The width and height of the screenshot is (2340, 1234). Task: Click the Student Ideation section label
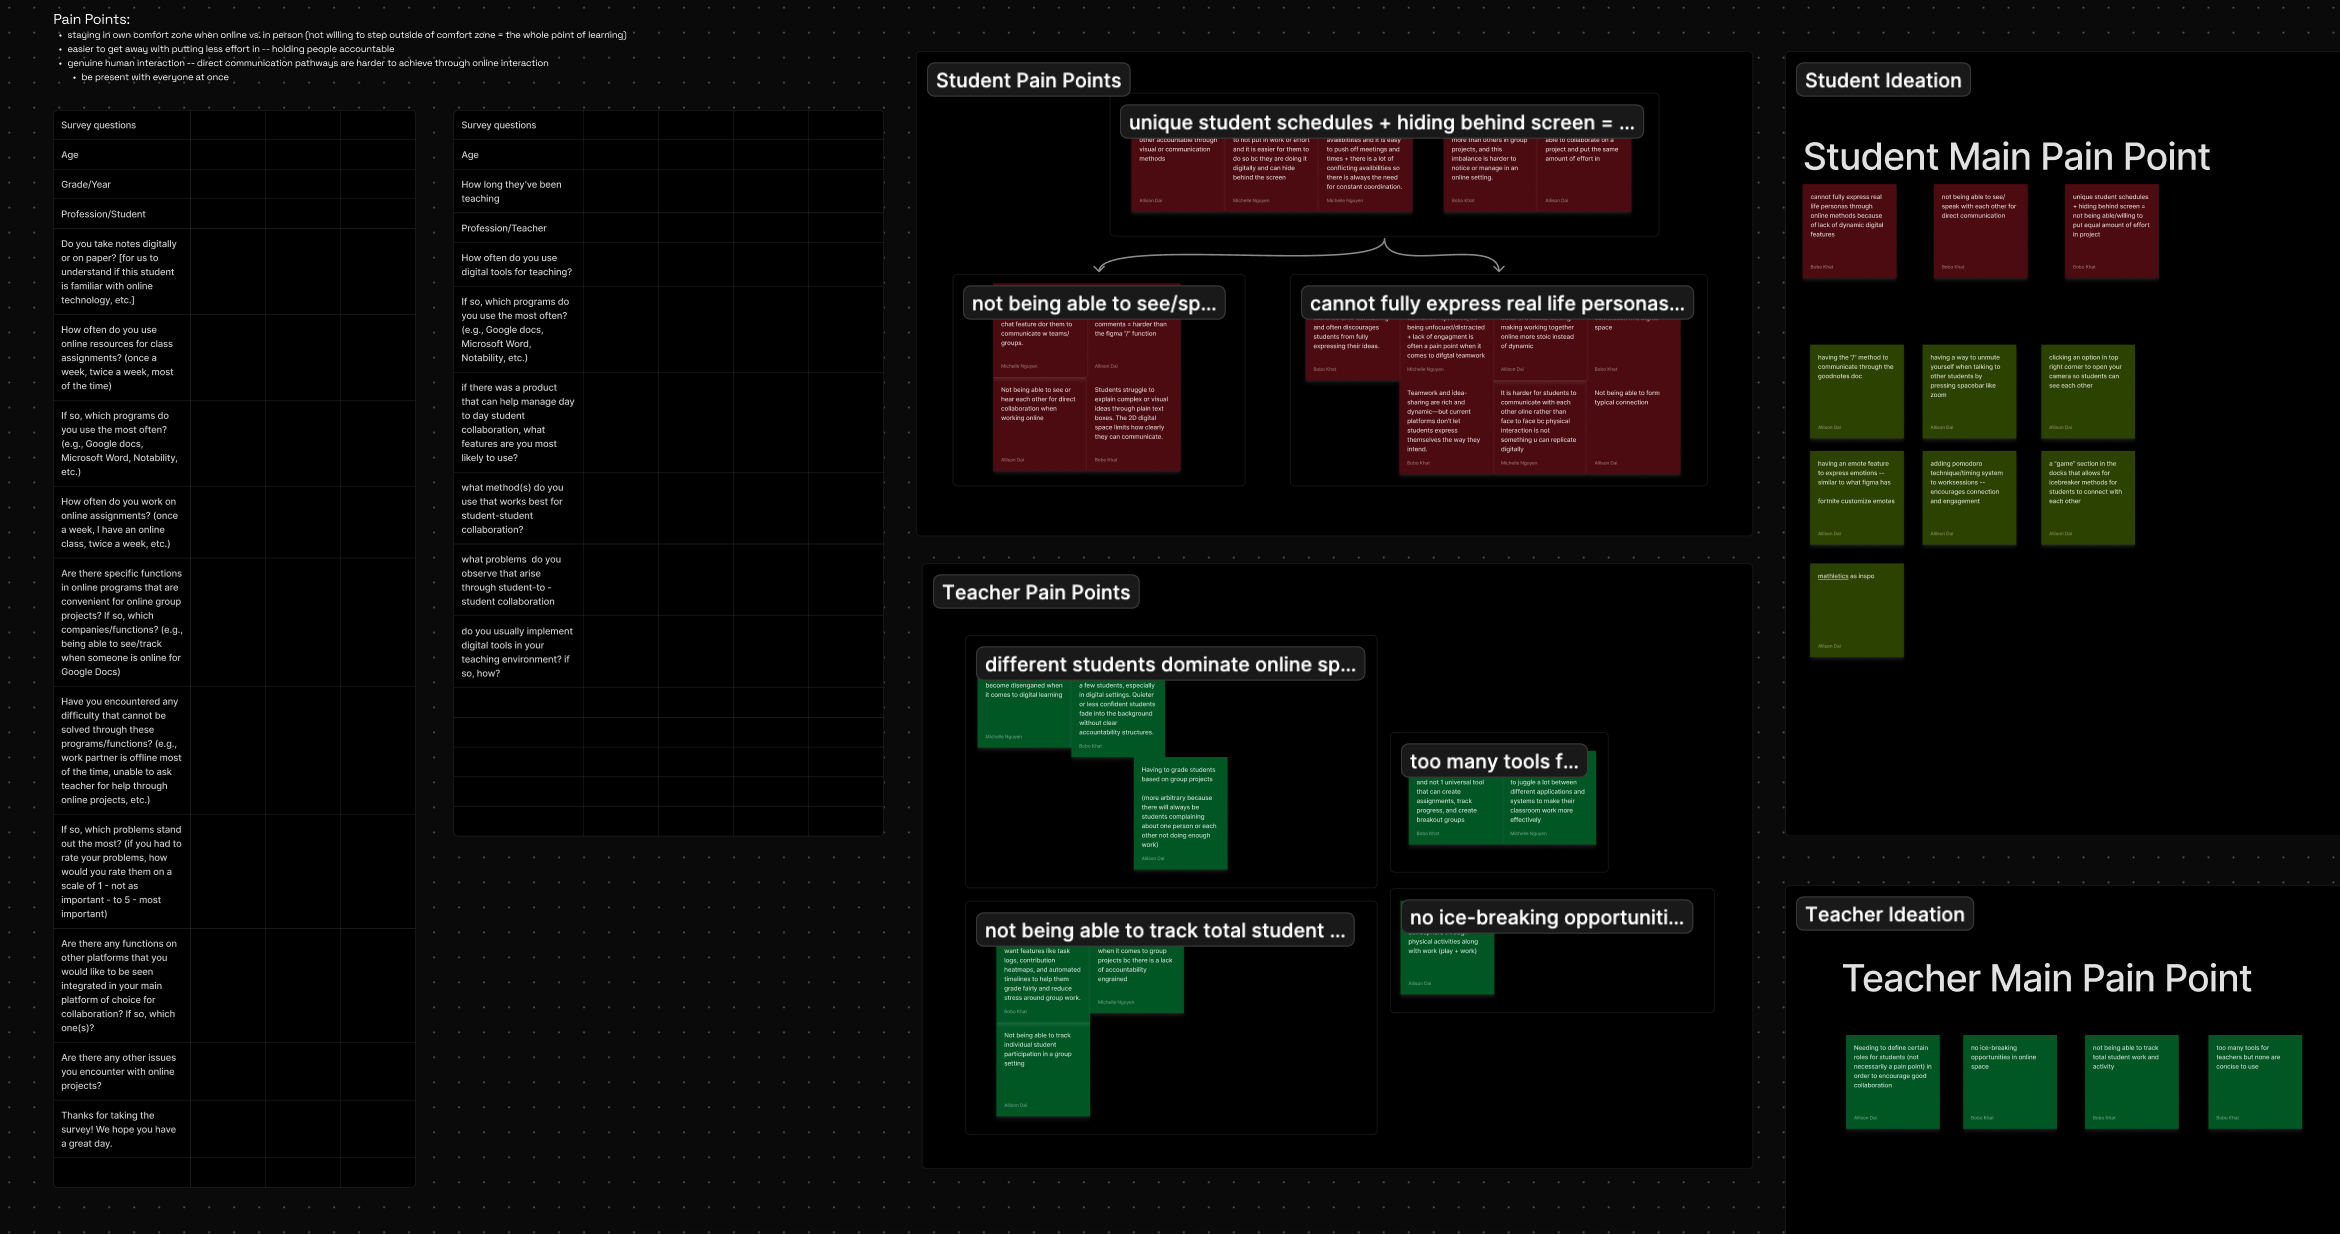(x=1882, y=81)
